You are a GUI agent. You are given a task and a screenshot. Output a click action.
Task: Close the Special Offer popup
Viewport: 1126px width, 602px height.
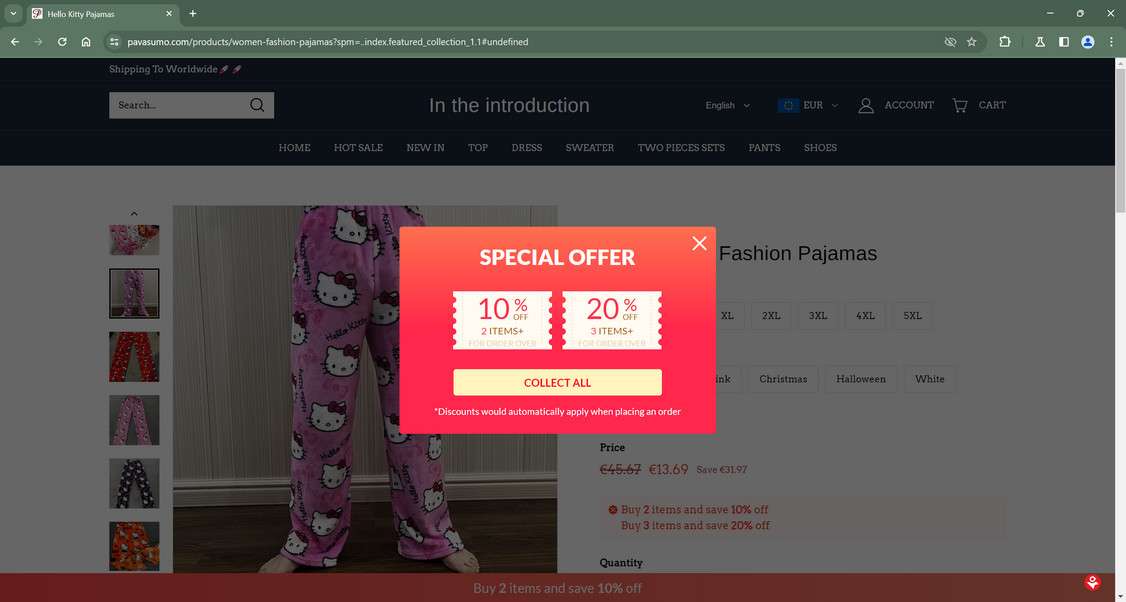tap(699, 244)
